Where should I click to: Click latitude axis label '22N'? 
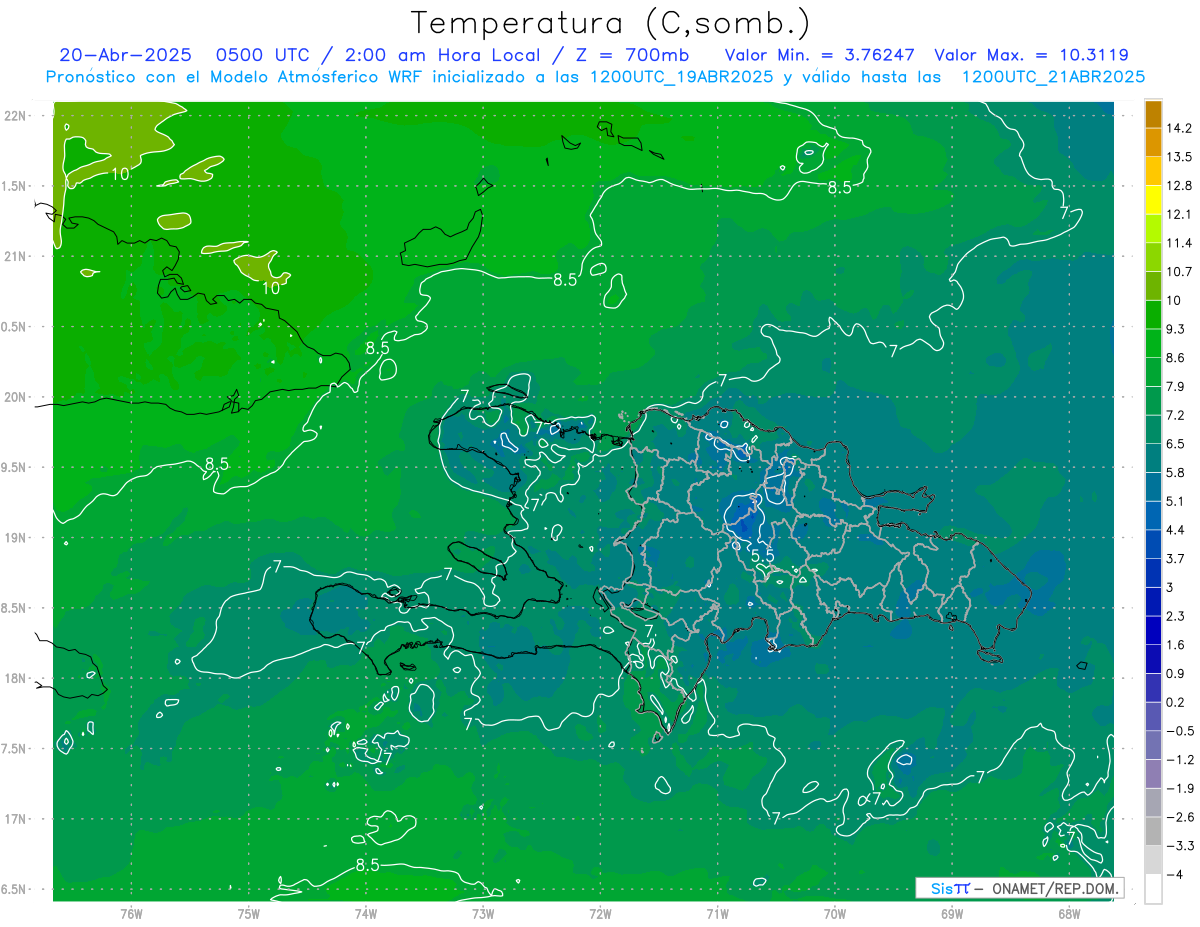[16, 116]
